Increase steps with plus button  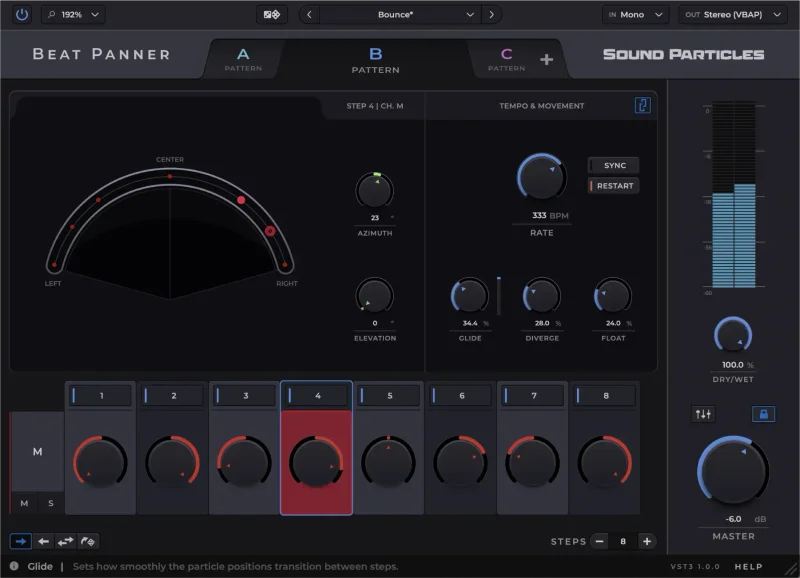click(647, 541)
